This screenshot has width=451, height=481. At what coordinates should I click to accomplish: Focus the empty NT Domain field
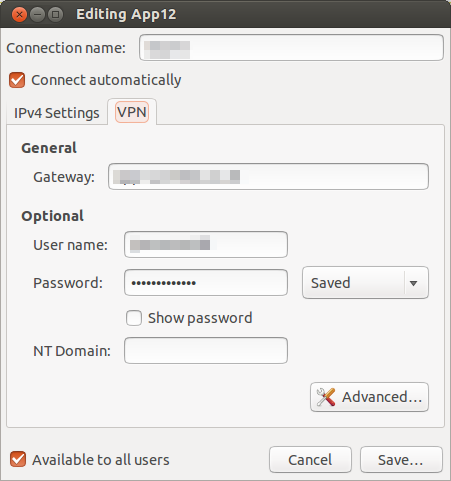pos(206,351)
